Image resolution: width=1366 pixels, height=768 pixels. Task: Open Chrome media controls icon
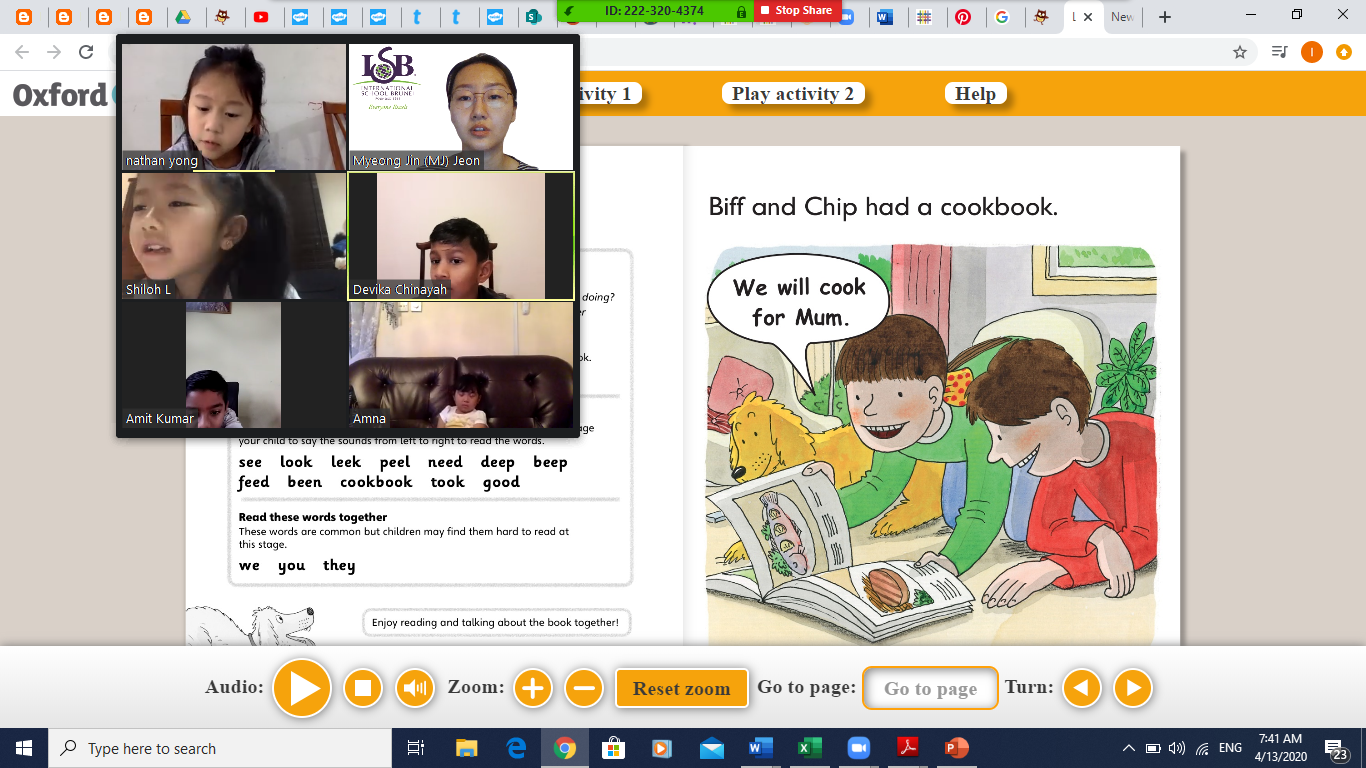coord(1279,52)
